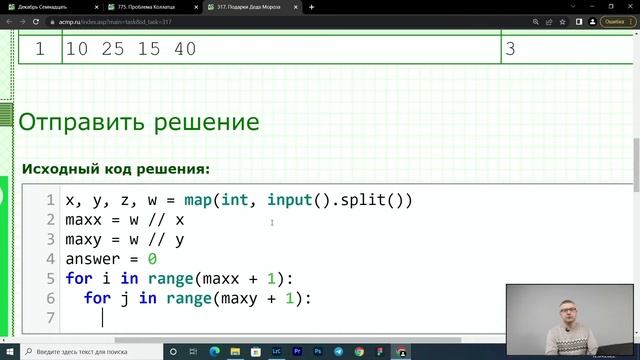
Task: Open the browser profile icon
Action: [x=592, y=22]
